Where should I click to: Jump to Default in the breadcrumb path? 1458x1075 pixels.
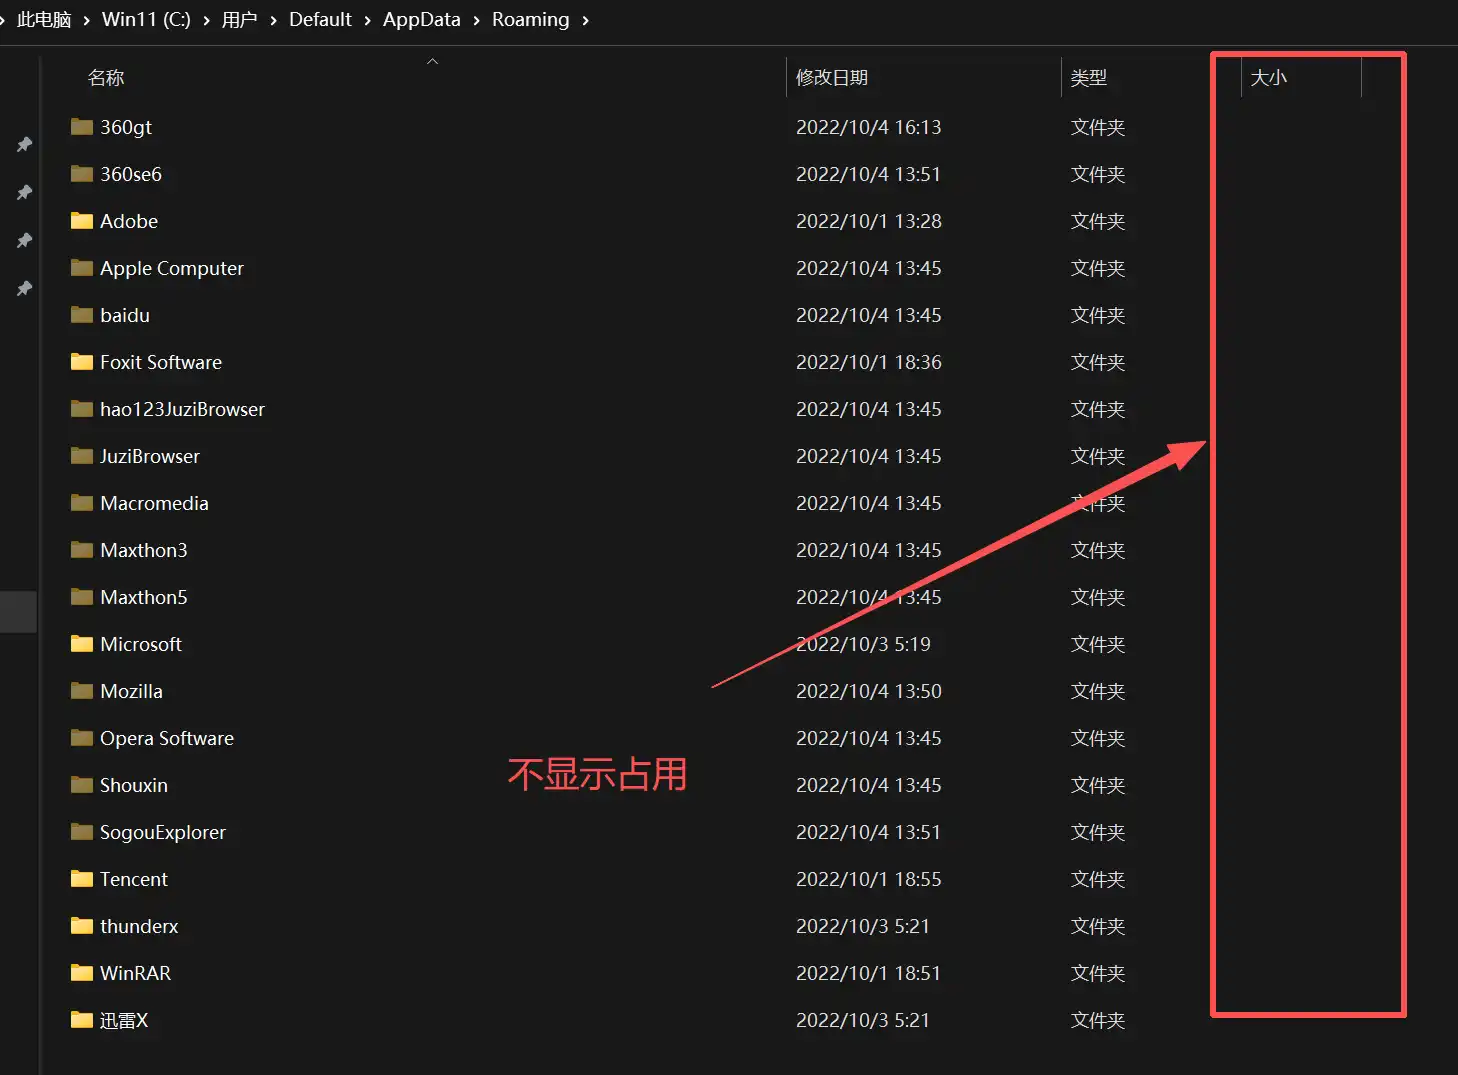tap(320, 20)
